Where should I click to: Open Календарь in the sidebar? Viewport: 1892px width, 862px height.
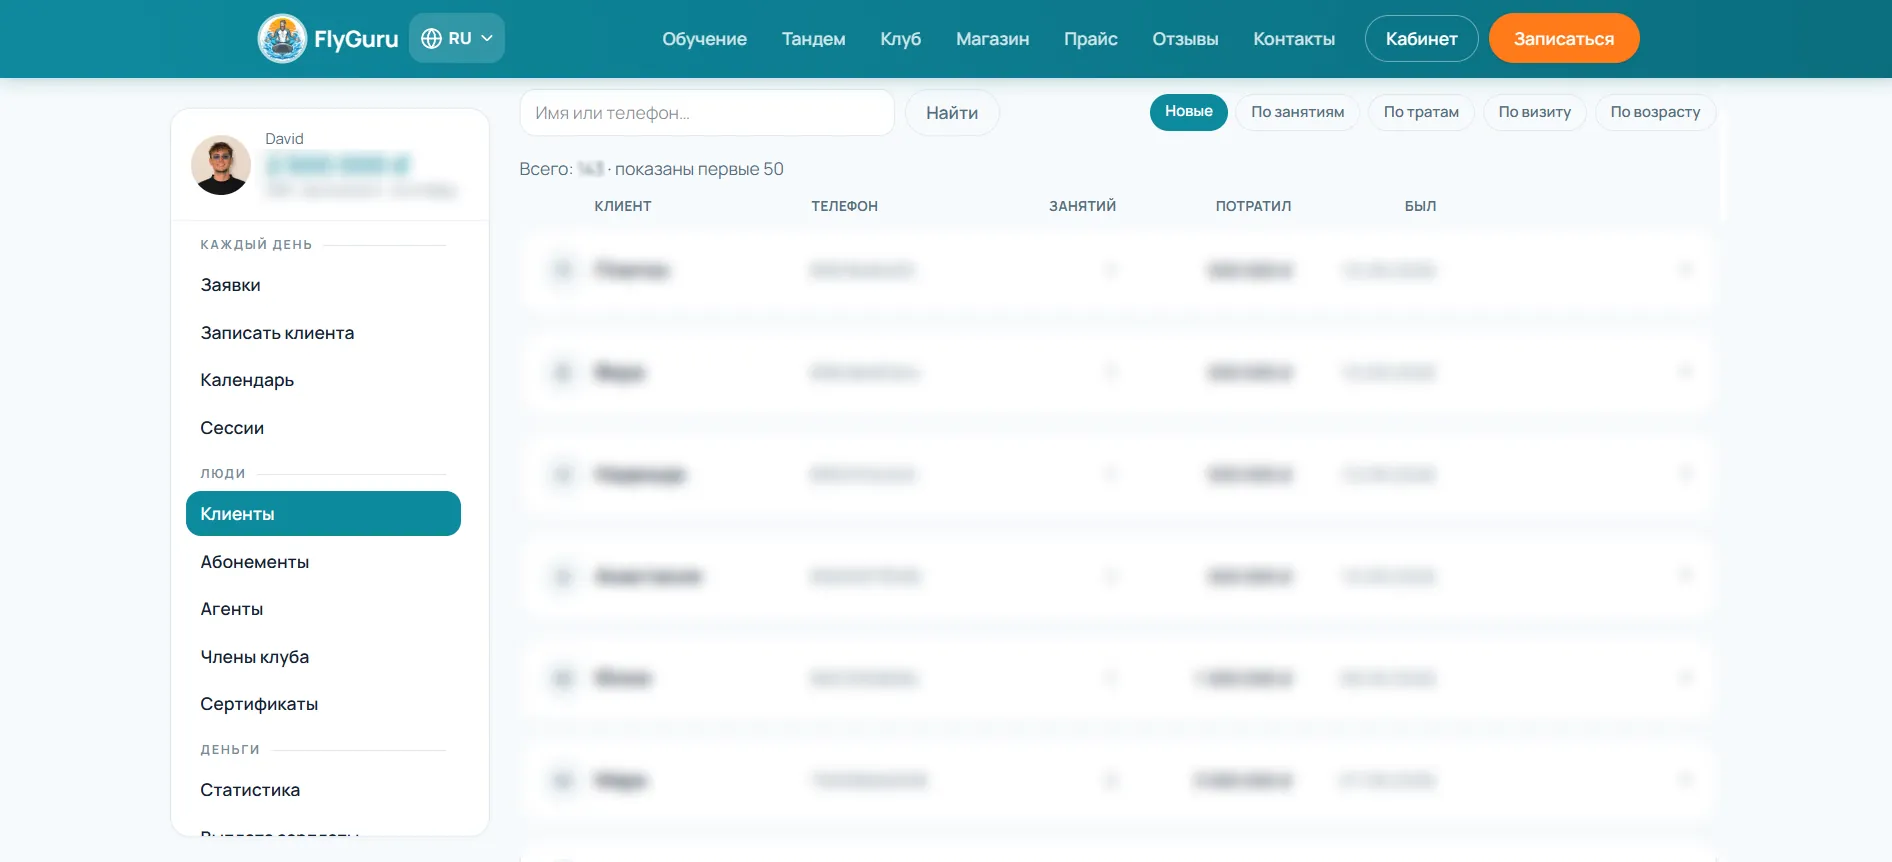pyautogui.click(x=323, y=380)
